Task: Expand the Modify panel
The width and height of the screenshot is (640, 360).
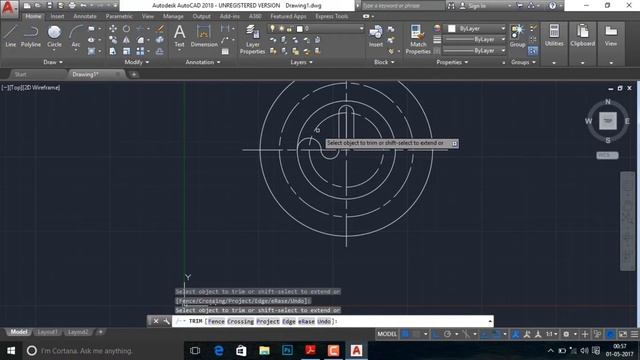Action: 137,62
